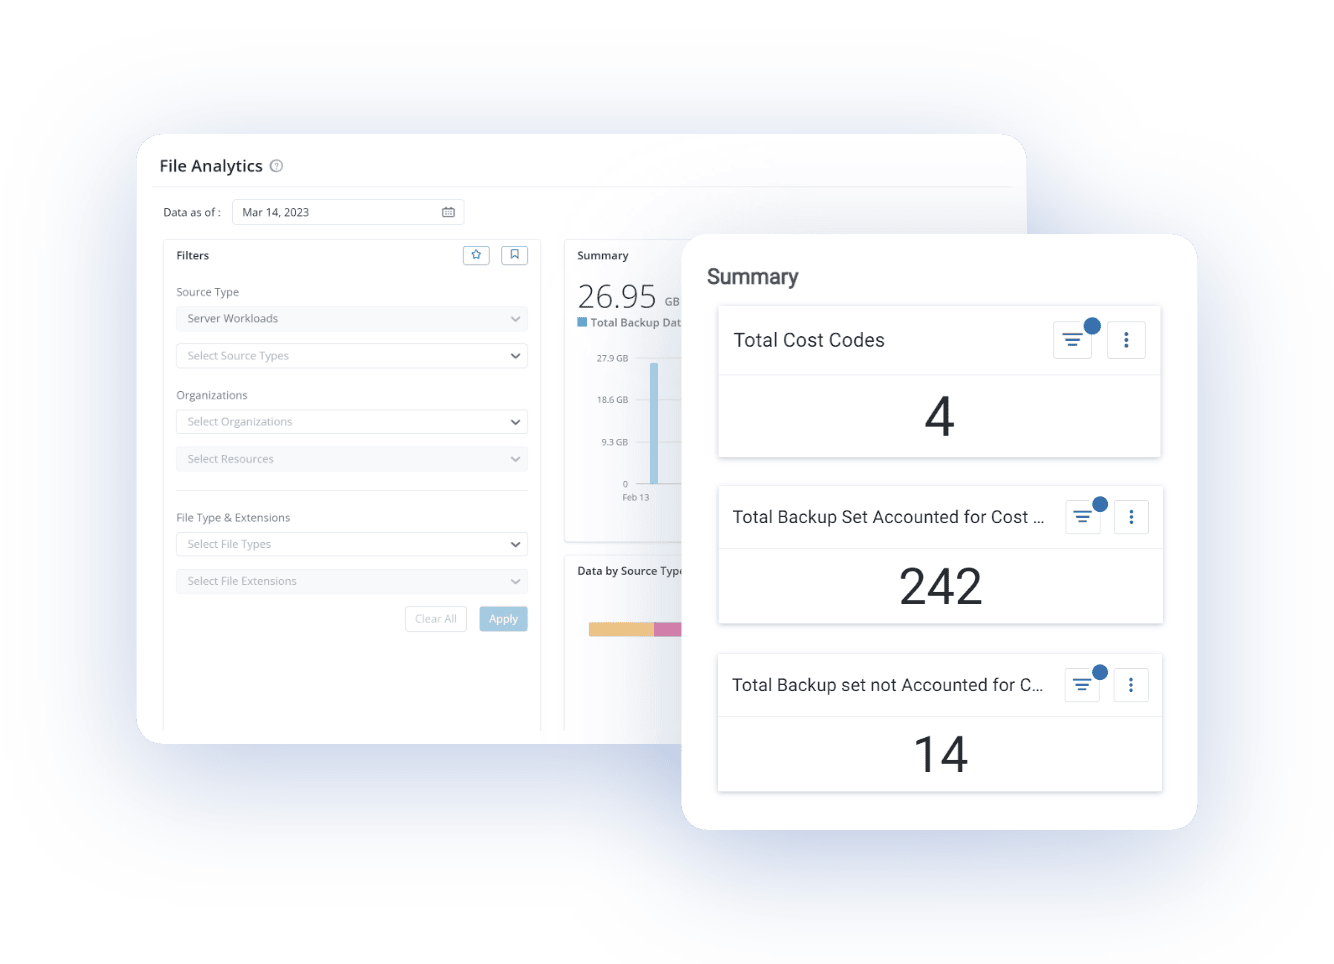Click the value 4 under Total Cost Codes
The height and width of the screenshot is (964, 1334).
click(939, 416)
